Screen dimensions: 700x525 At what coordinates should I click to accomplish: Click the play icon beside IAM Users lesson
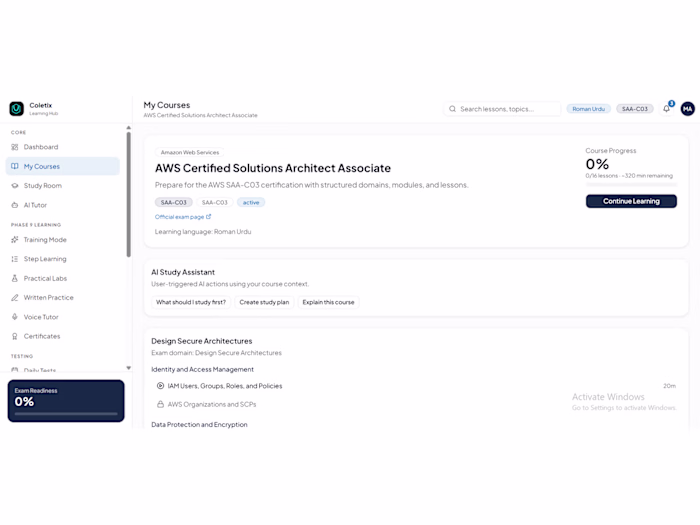click(160, 386)
